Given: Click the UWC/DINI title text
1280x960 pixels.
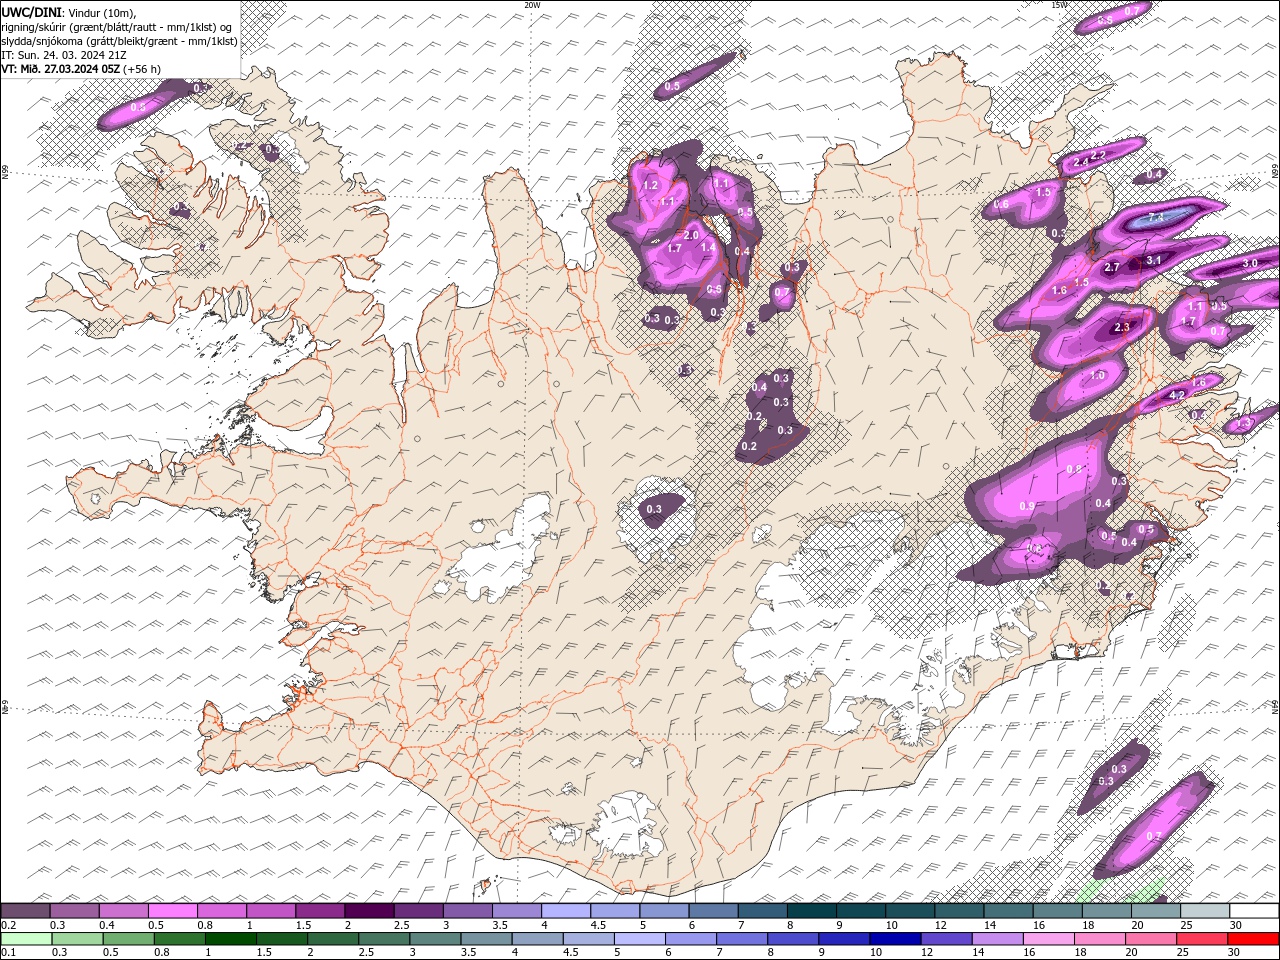Looking at the screenshot, I should pyautogui.click(x=32, y=11).
